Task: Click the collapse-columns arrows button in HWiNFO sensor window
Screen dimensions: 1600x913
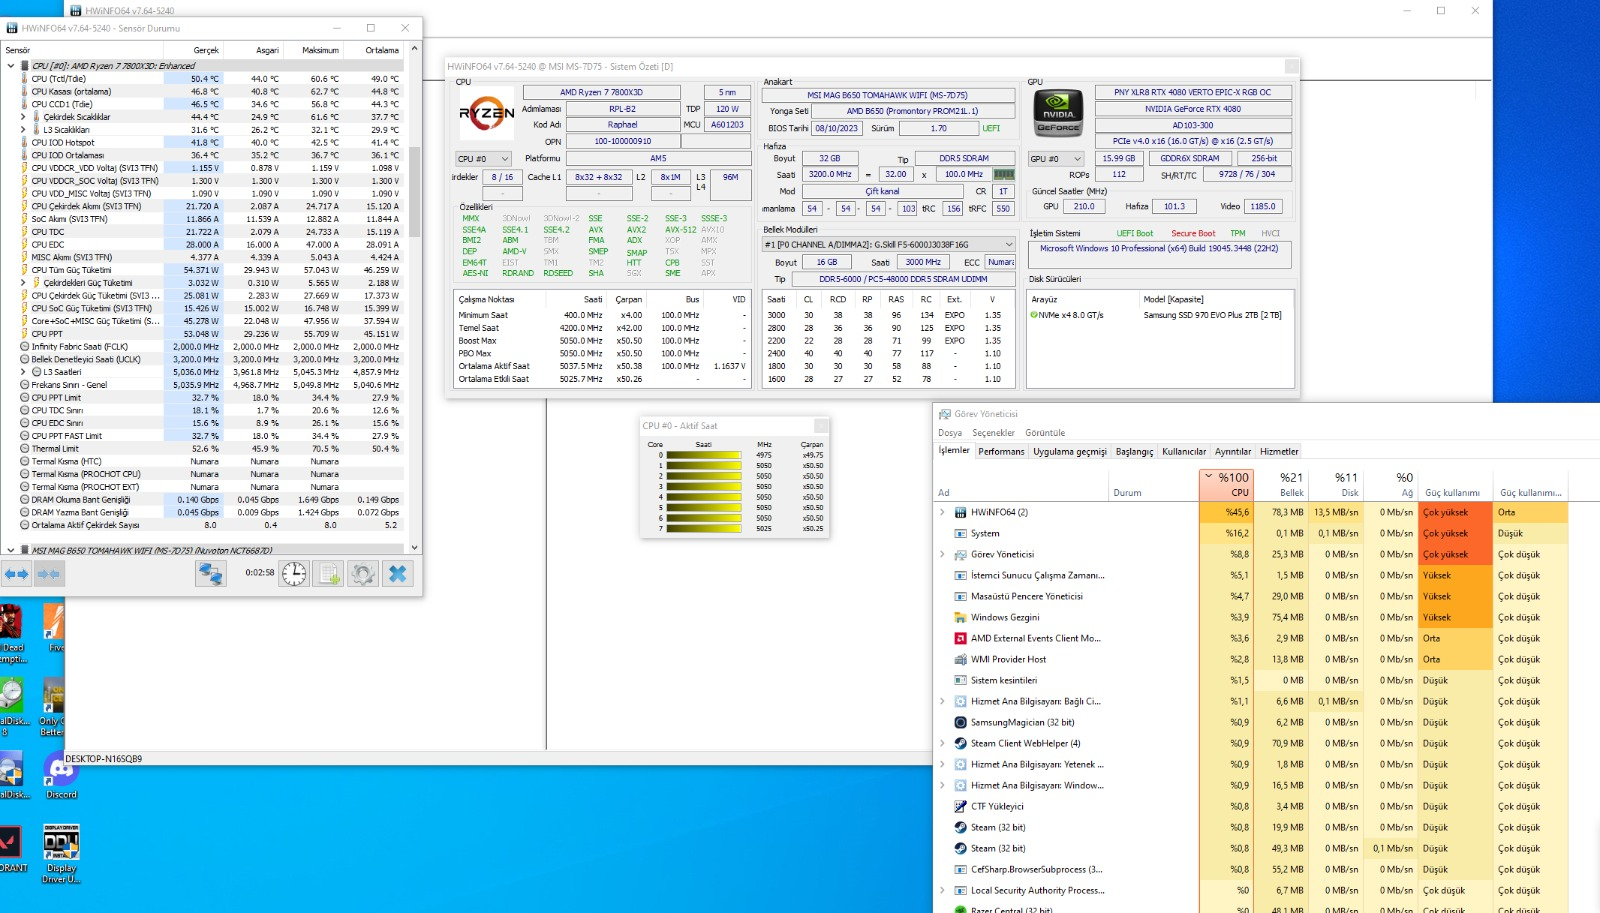Action: click(49, 574)
